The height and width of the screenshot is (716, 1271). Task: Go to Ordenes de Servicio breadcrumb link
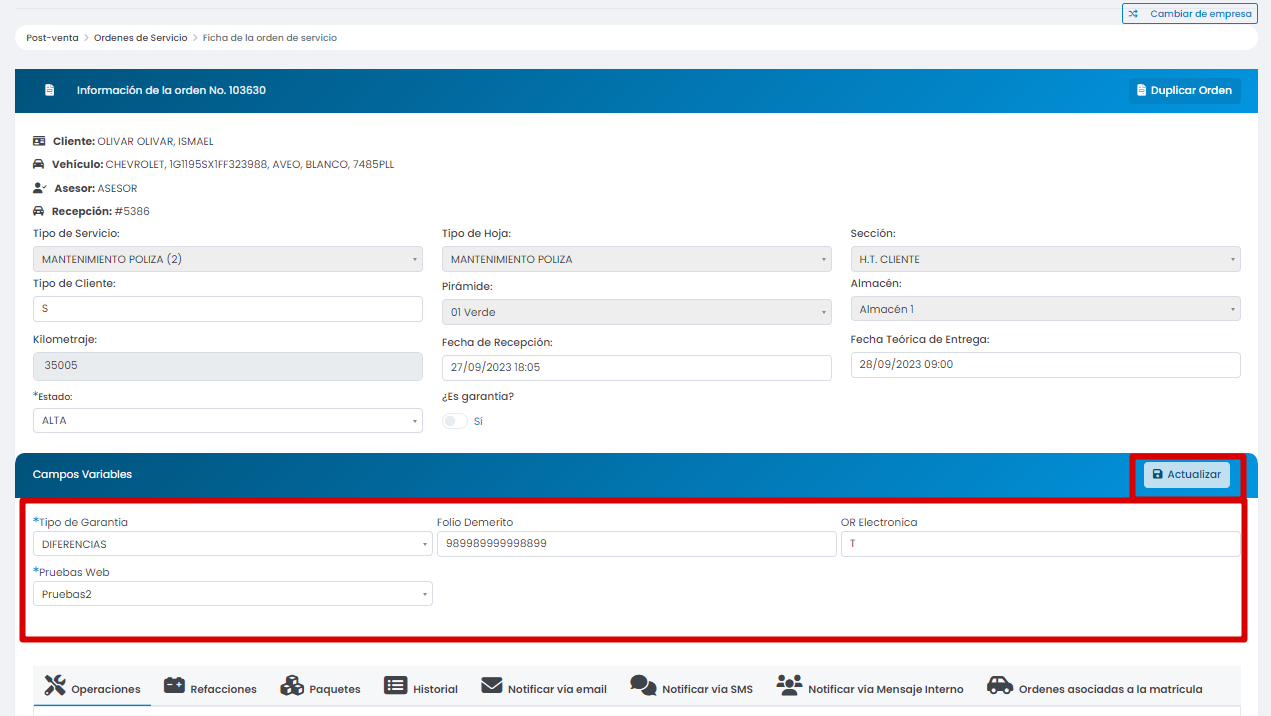(x=141, y=38)
